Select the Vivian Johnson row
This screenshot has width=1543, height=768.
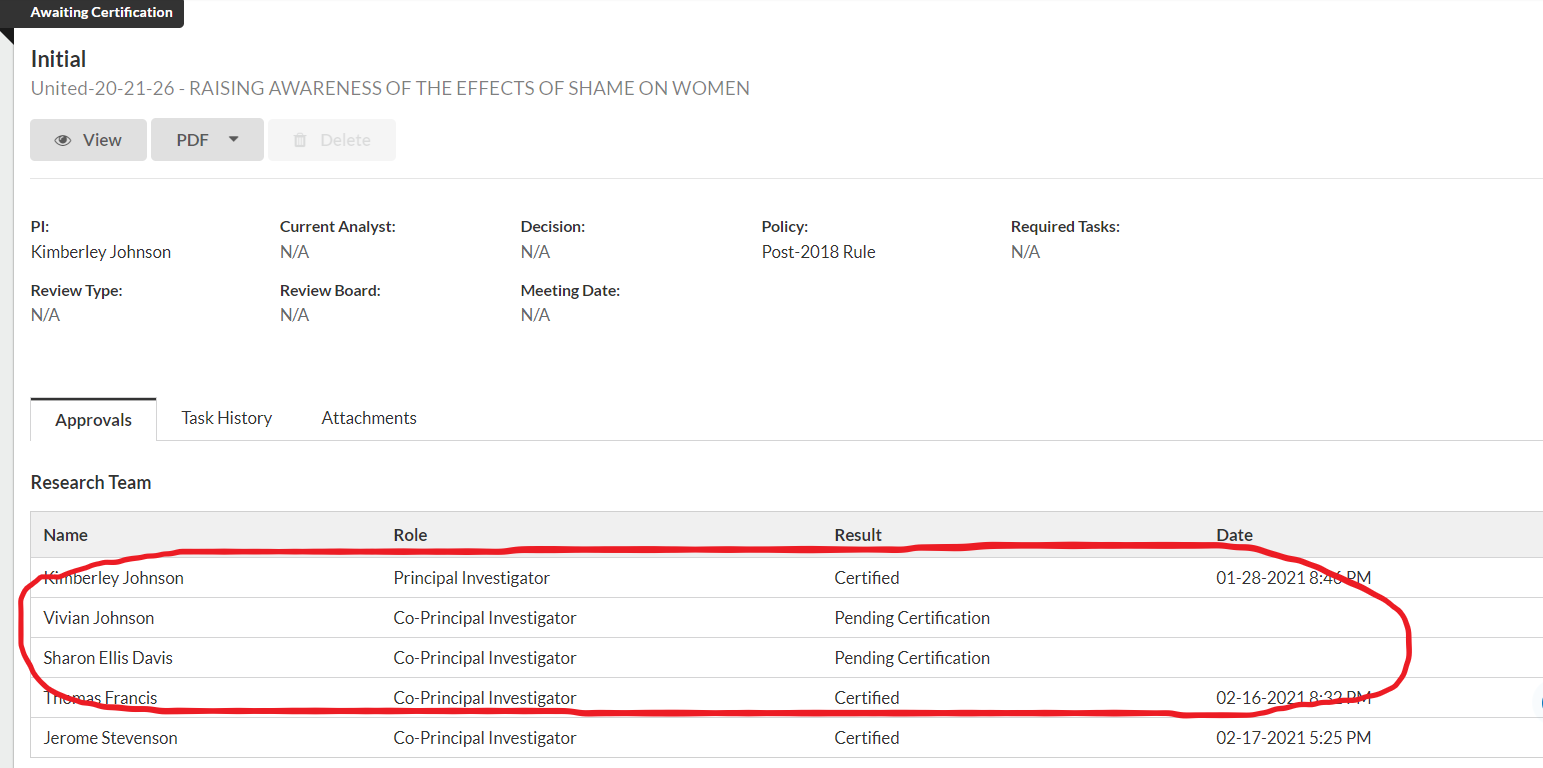click(99, 618)
